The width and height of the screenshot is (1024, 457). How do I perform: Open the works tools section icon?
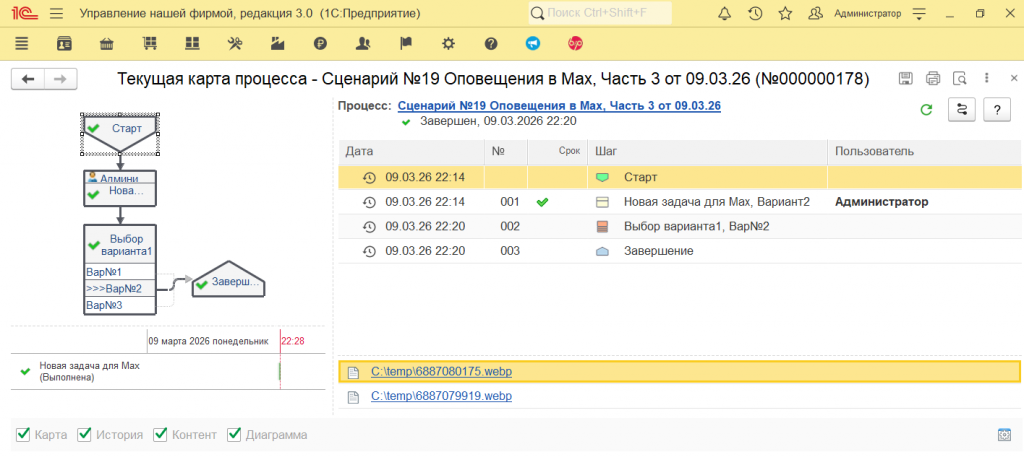click(235, 44)
